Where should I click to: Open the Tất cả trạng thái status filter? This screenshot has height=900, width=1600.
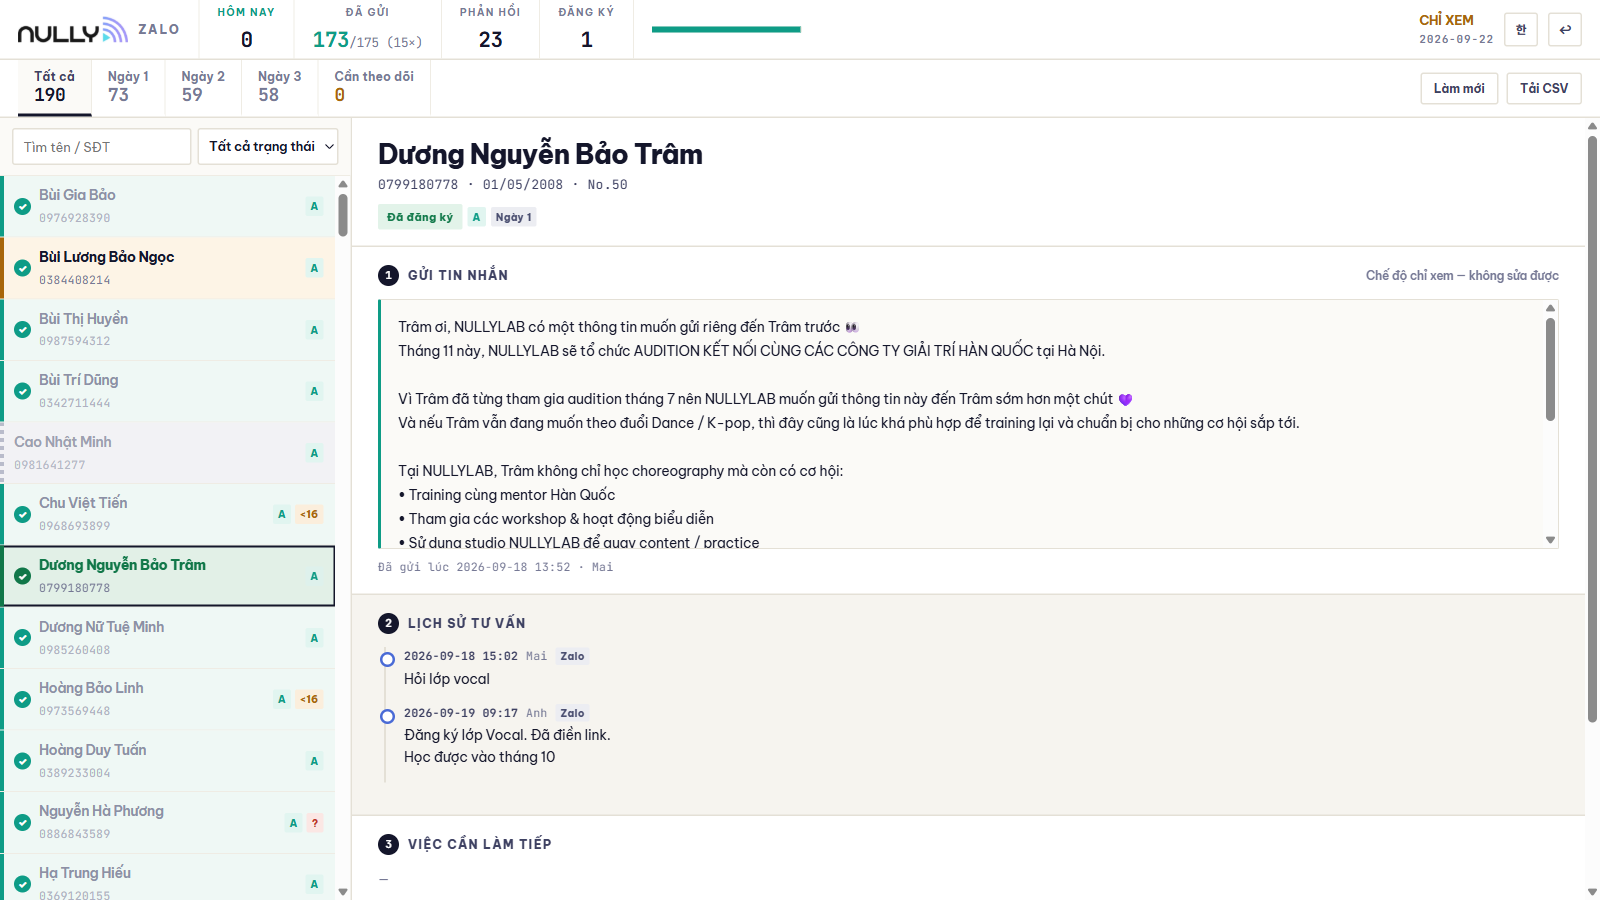coord(268,146)
